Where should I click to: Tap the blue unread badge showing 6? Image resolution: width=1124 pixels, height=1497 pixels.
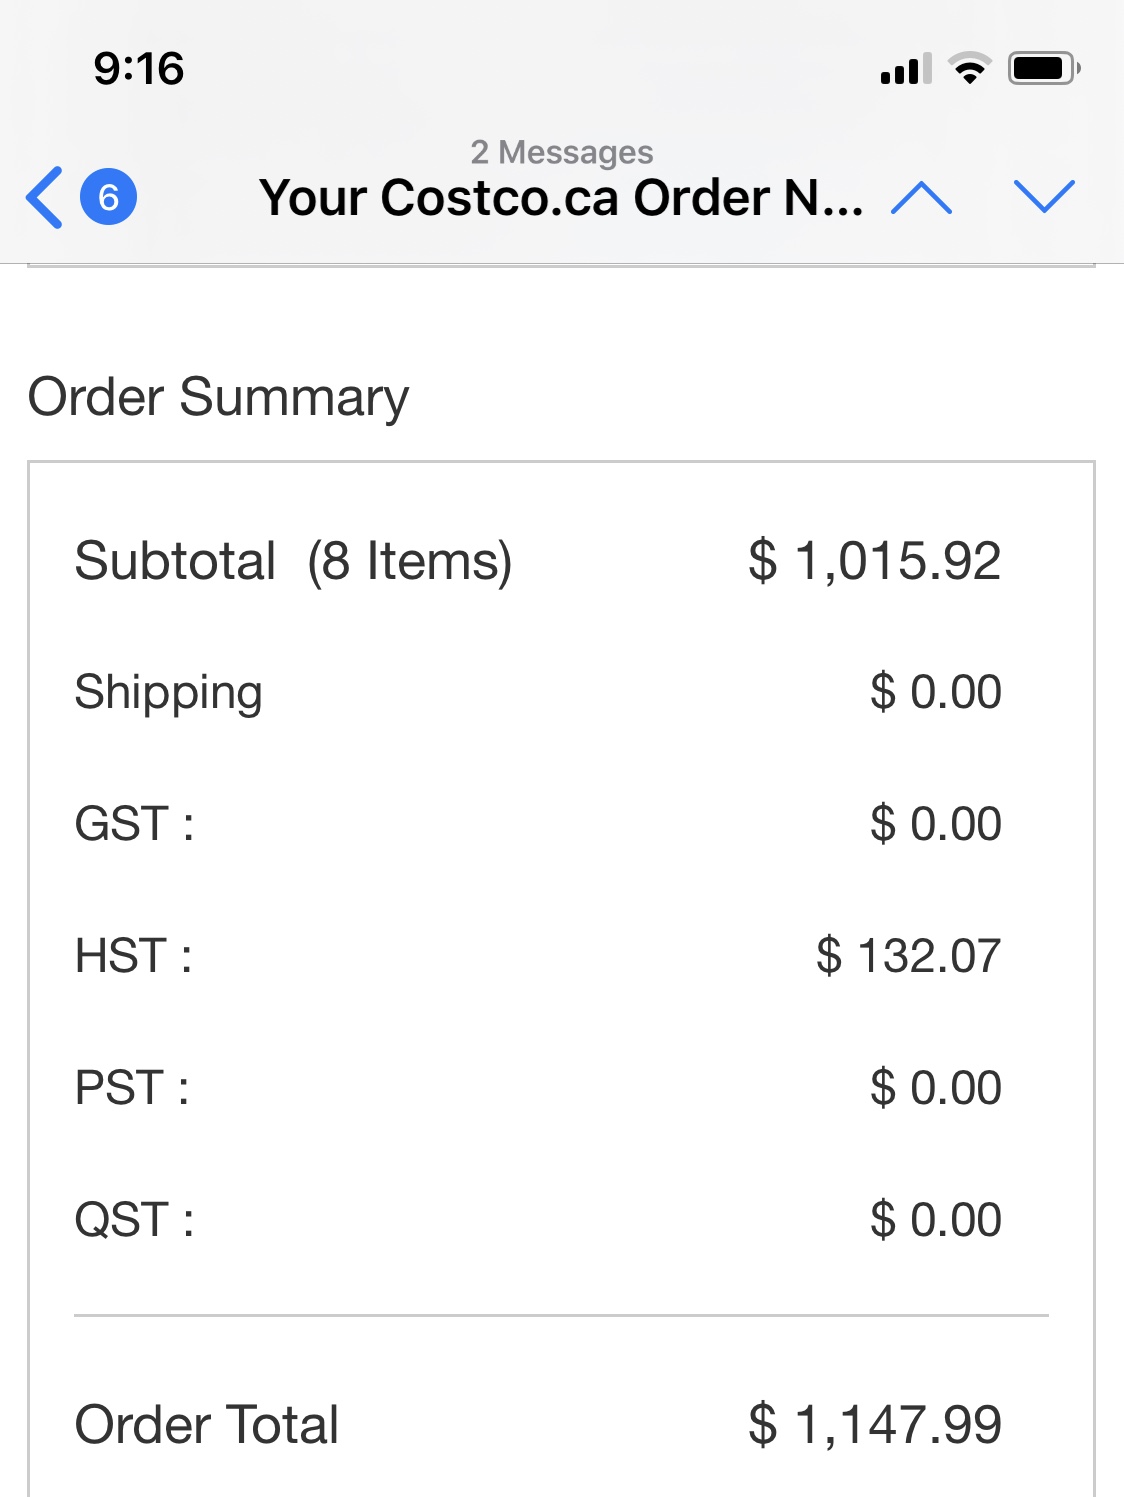108,197
